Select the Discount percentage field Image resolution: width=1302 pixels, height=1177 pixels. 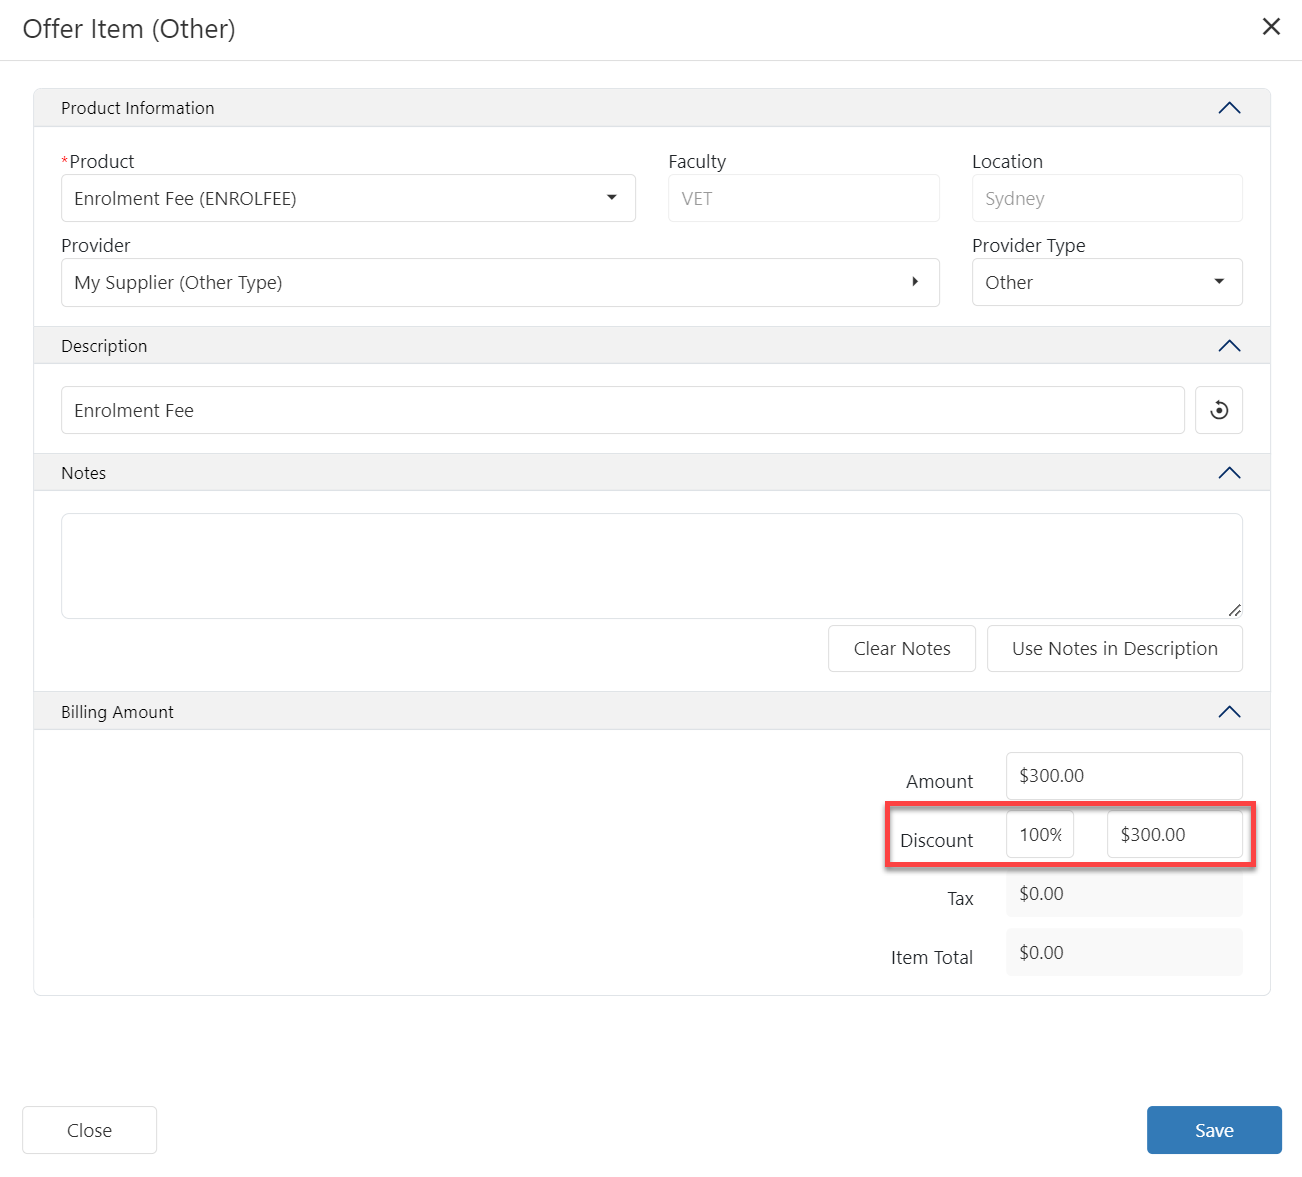coord(1039,835)
